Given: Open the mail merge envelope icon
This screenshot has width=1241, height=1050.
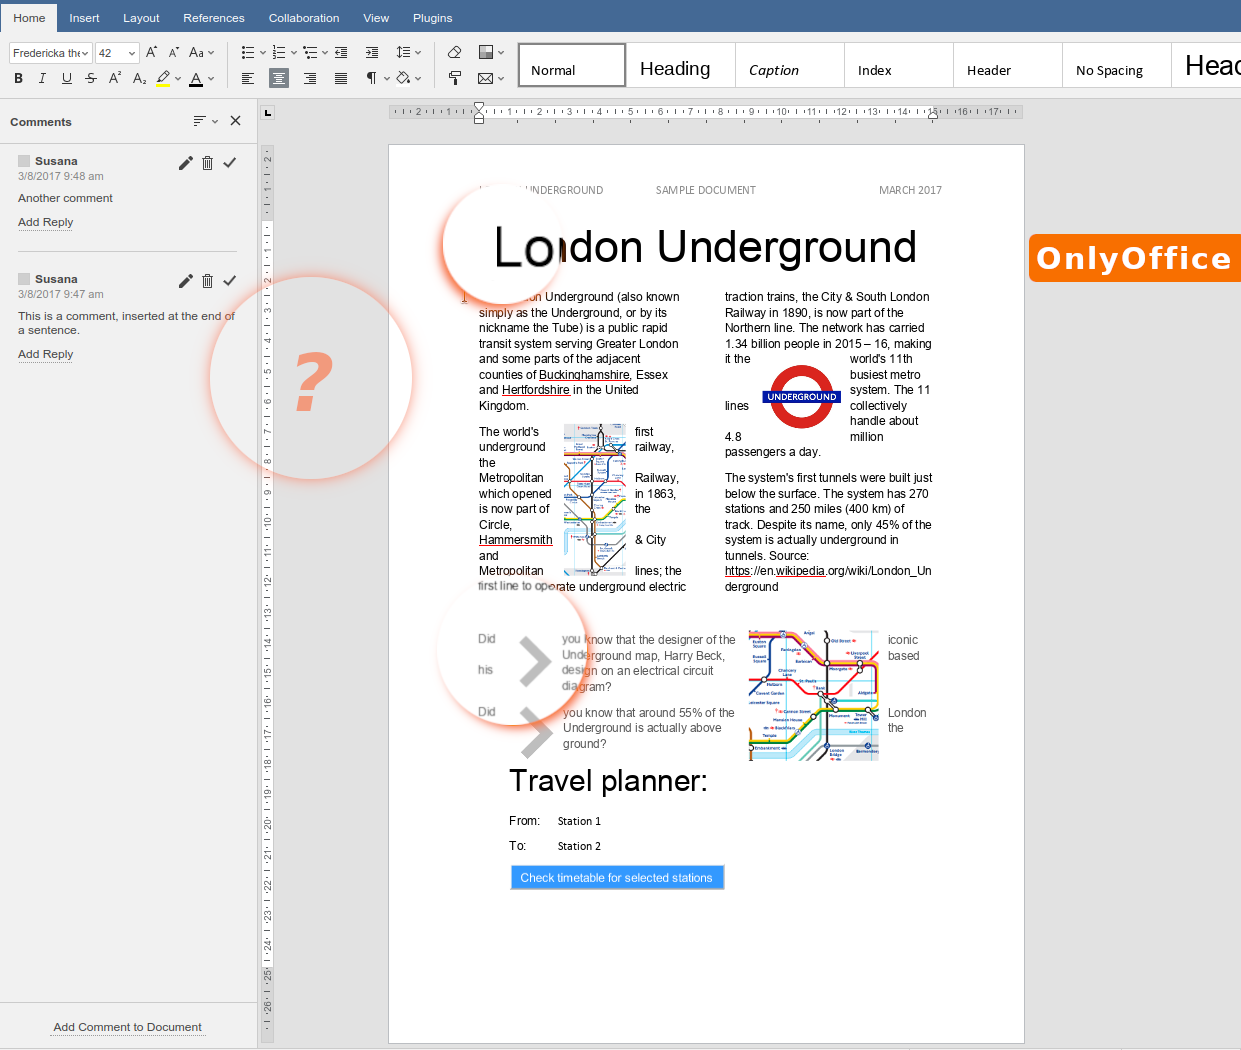Looking at the screenshot, I should click(x=486, y=78).
